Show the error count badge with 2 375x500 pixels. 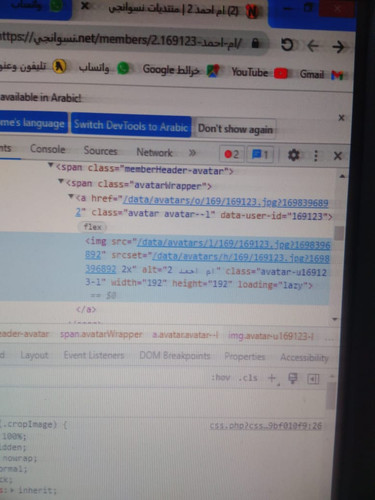pos(232,154)
